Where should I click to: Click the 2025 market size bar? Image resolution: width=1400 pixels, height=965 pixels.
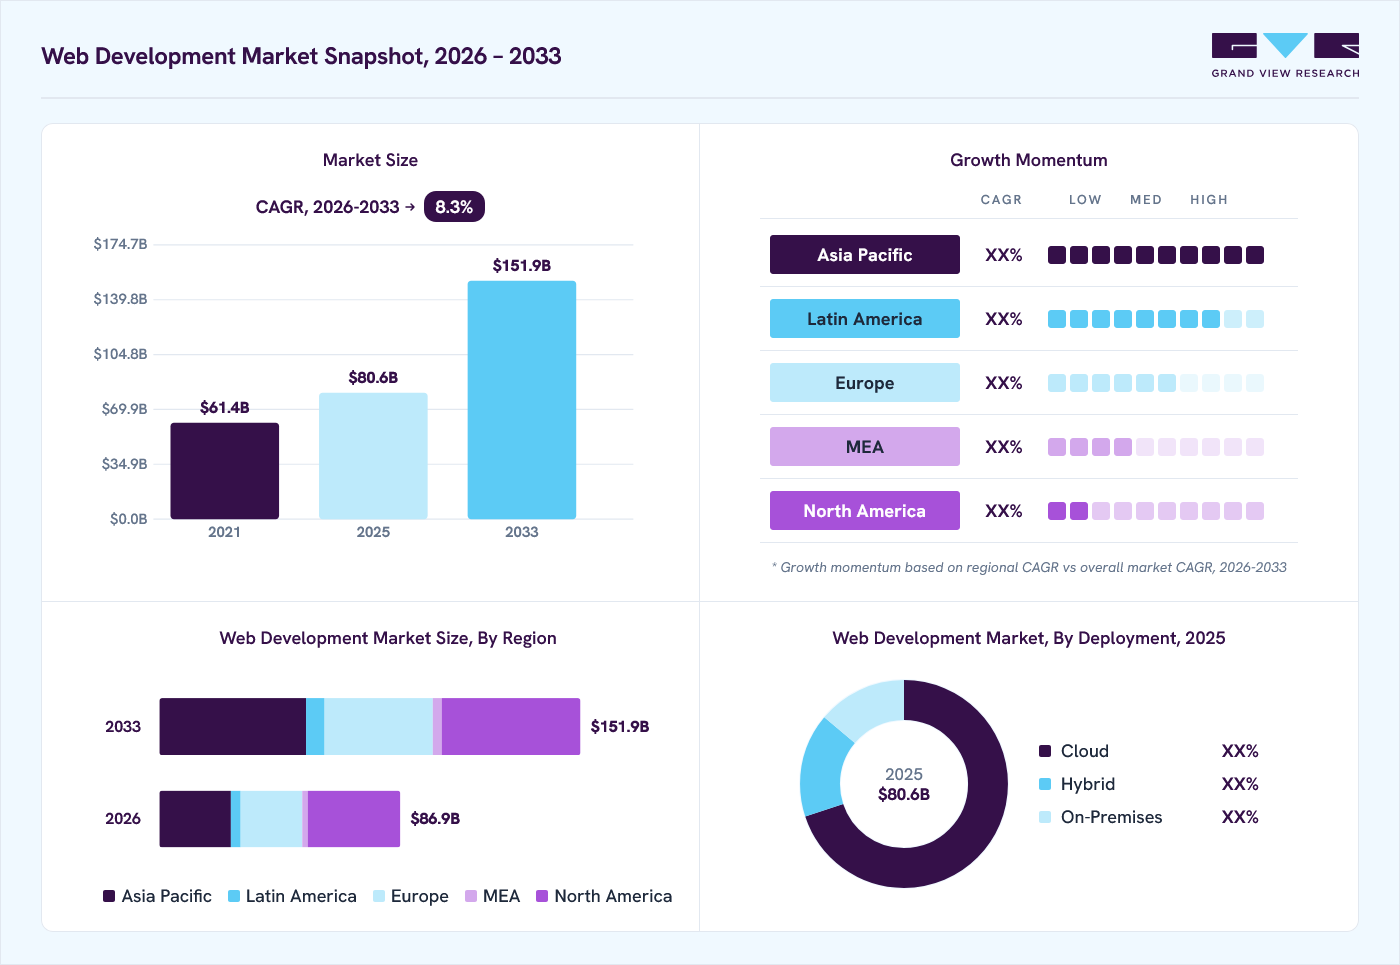[373, 456]
